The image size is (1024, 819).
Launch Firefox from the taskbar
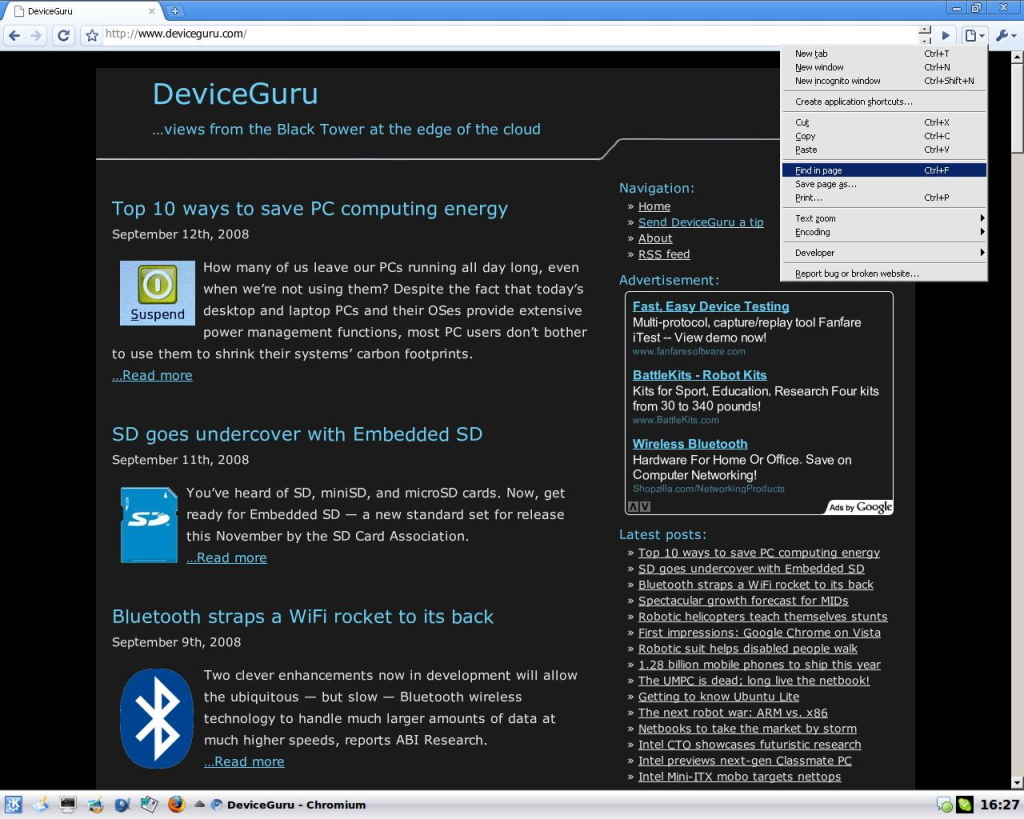tap(176, 805)
